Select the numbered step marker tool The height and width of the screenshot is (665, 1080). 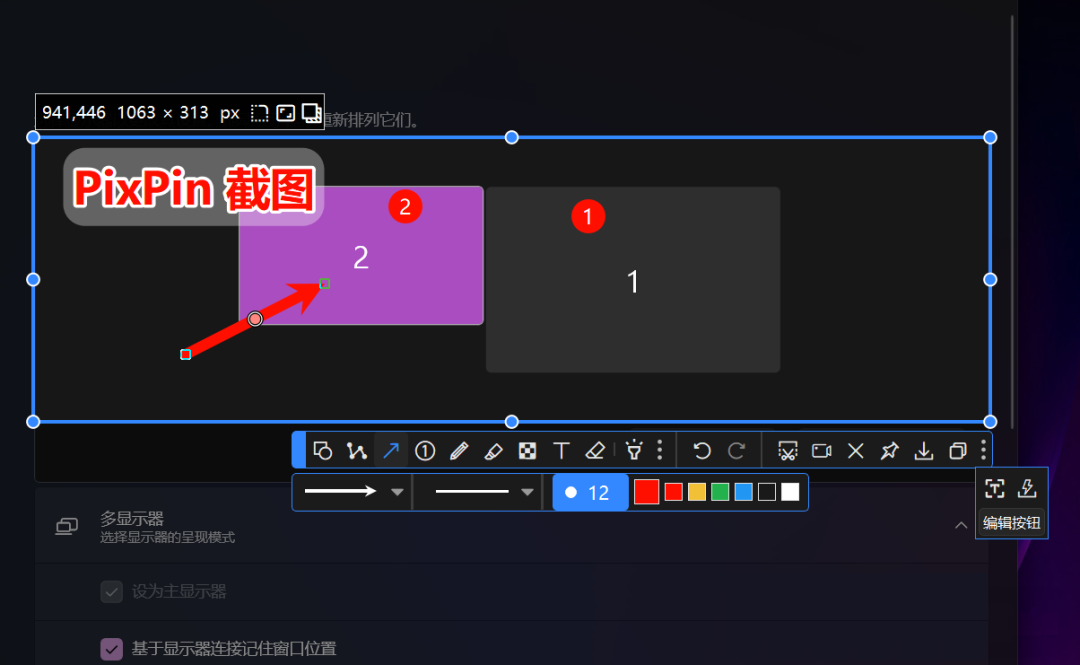(x=425, y=451)
